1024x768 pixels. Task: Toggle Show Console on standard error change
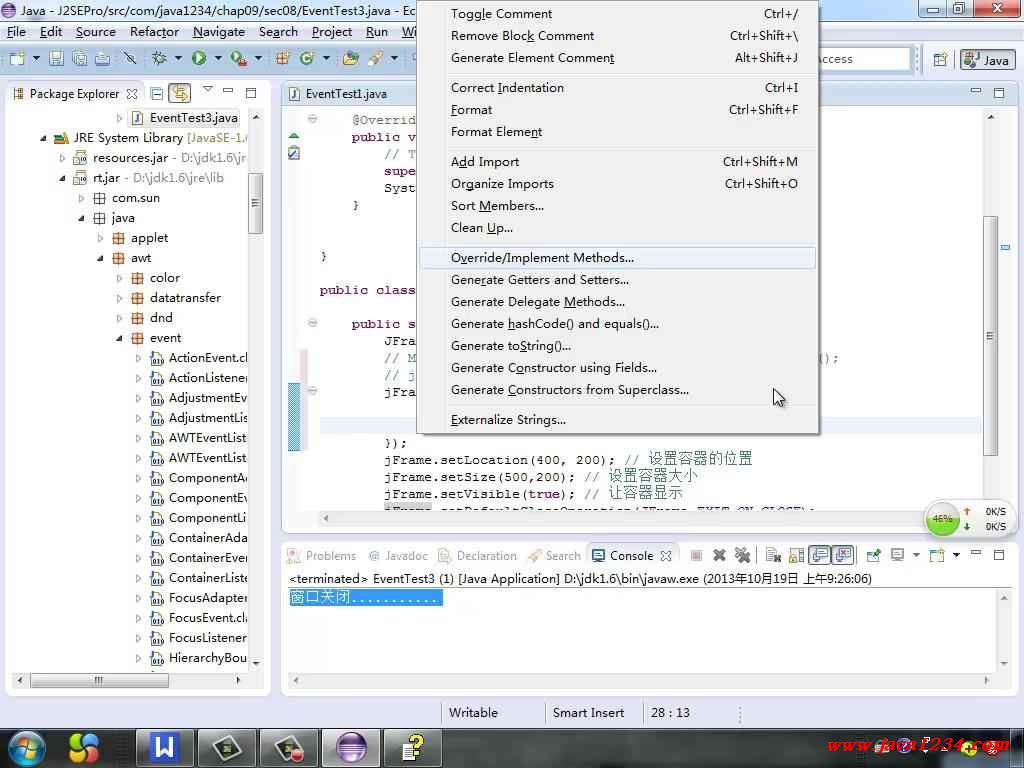pos(843,555)
